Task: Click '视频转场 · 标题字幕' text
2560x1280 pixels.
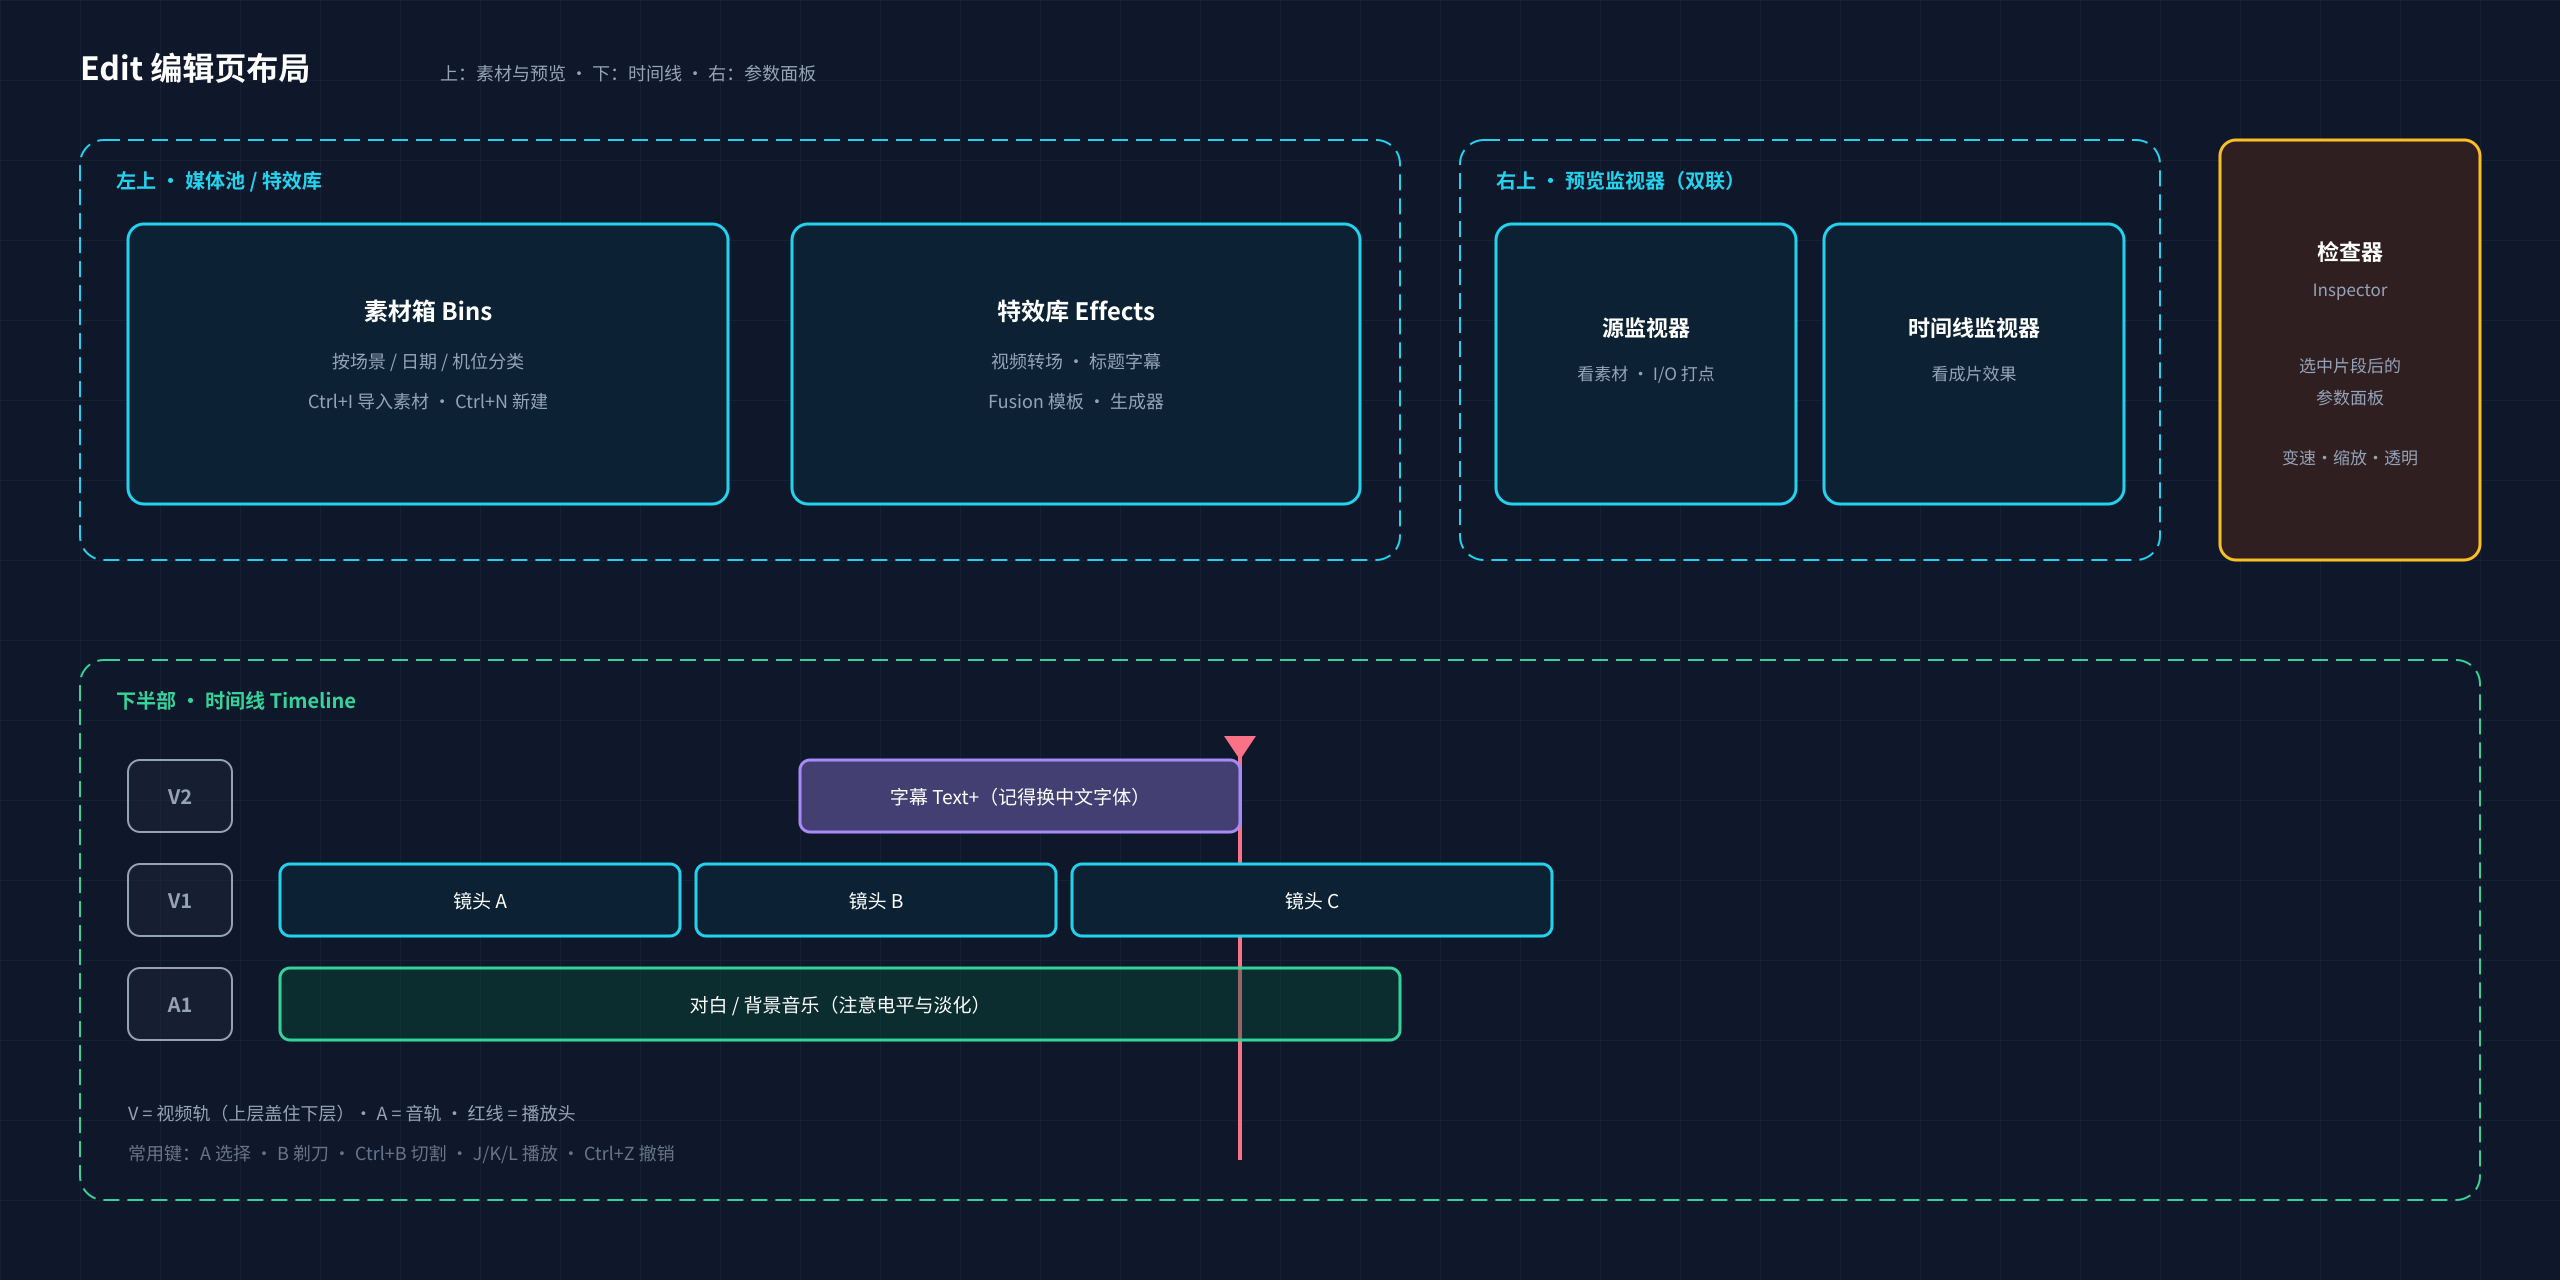Action: 1076,361
